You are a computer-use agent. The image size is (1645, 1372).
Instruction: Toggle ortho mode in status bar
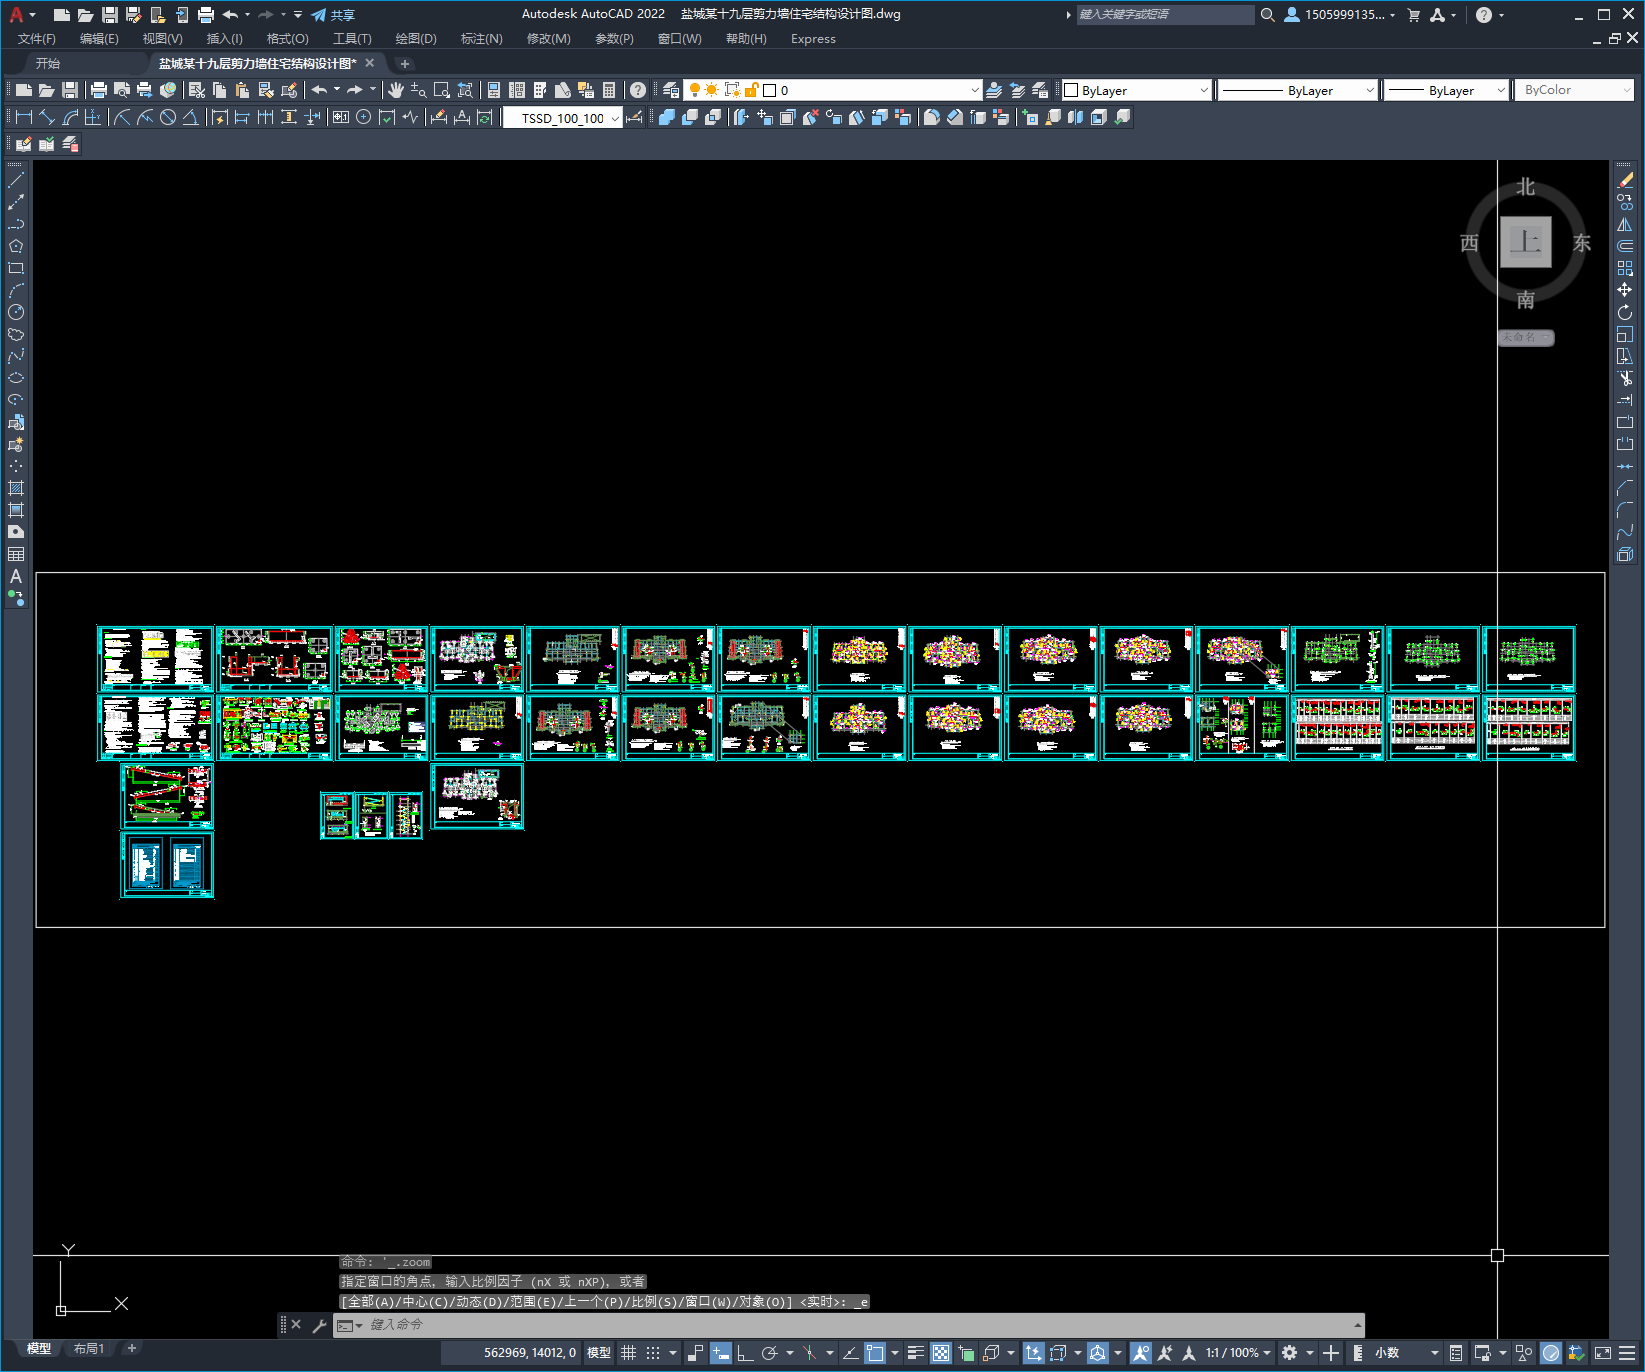[x=745, y=1353]
